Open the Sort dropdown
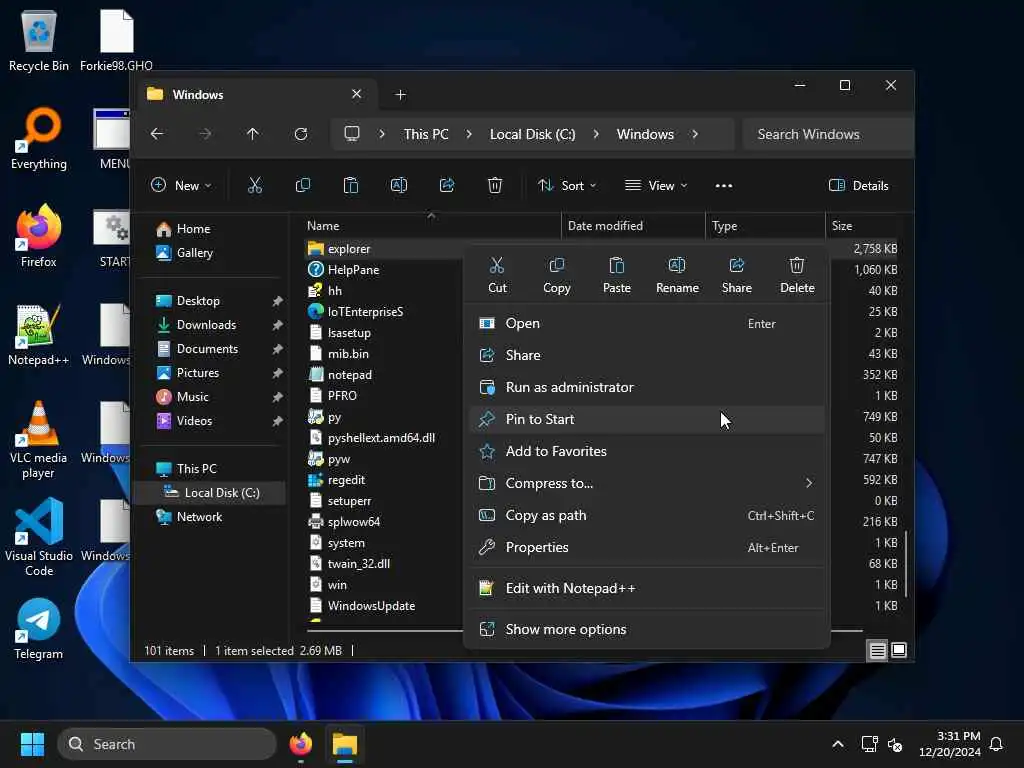This screenshot has width=1024, height=768. pos(567,185)
